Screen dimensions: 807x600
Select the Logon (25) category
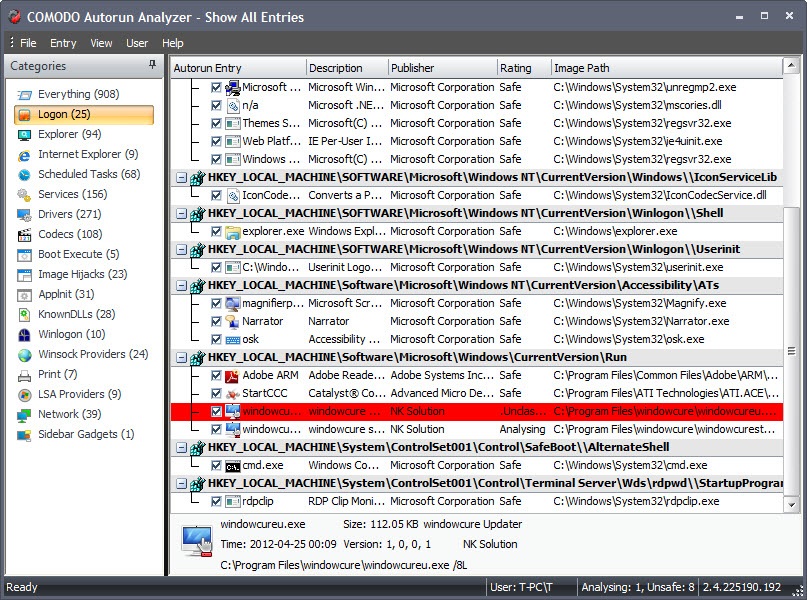tap(84, 115)
